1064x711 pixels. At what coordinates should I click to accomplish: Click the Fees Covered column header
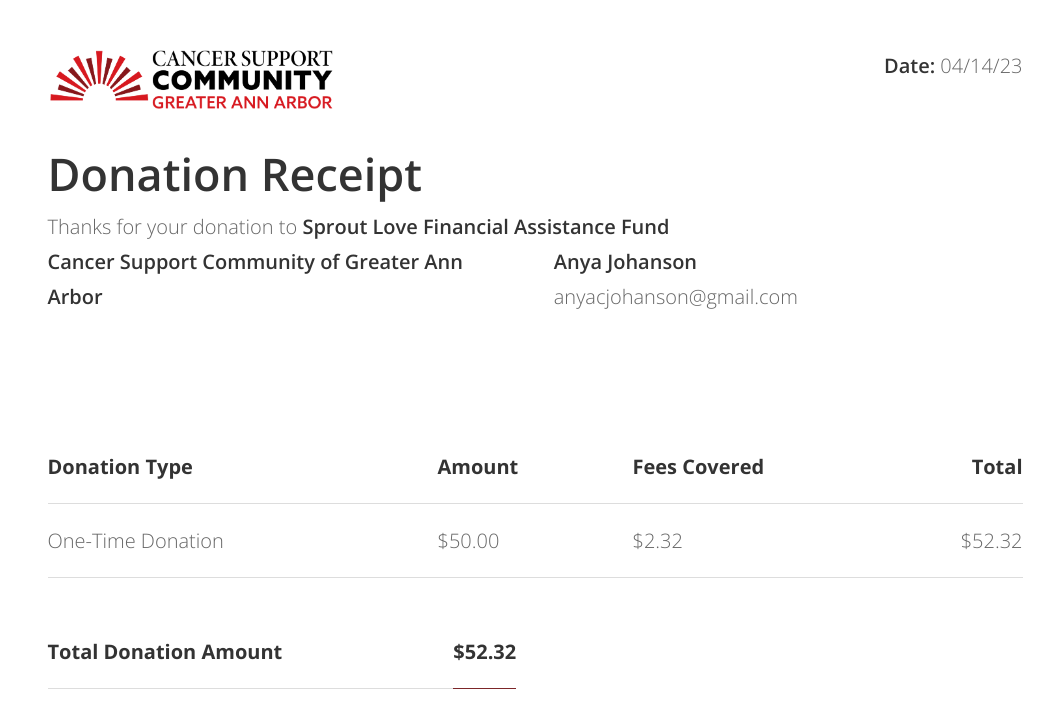(x=698, y=467)
